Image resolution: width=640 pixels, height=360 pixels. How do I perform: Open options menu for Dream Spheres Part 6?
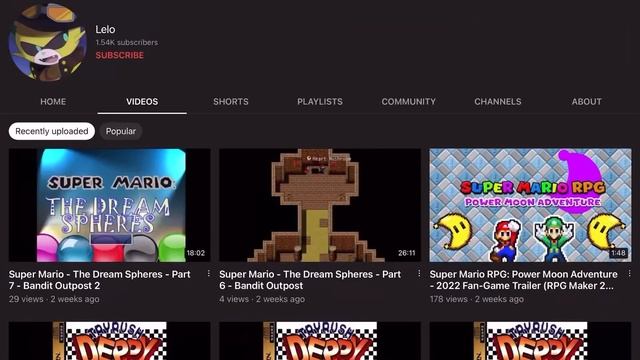coord(419,273)
